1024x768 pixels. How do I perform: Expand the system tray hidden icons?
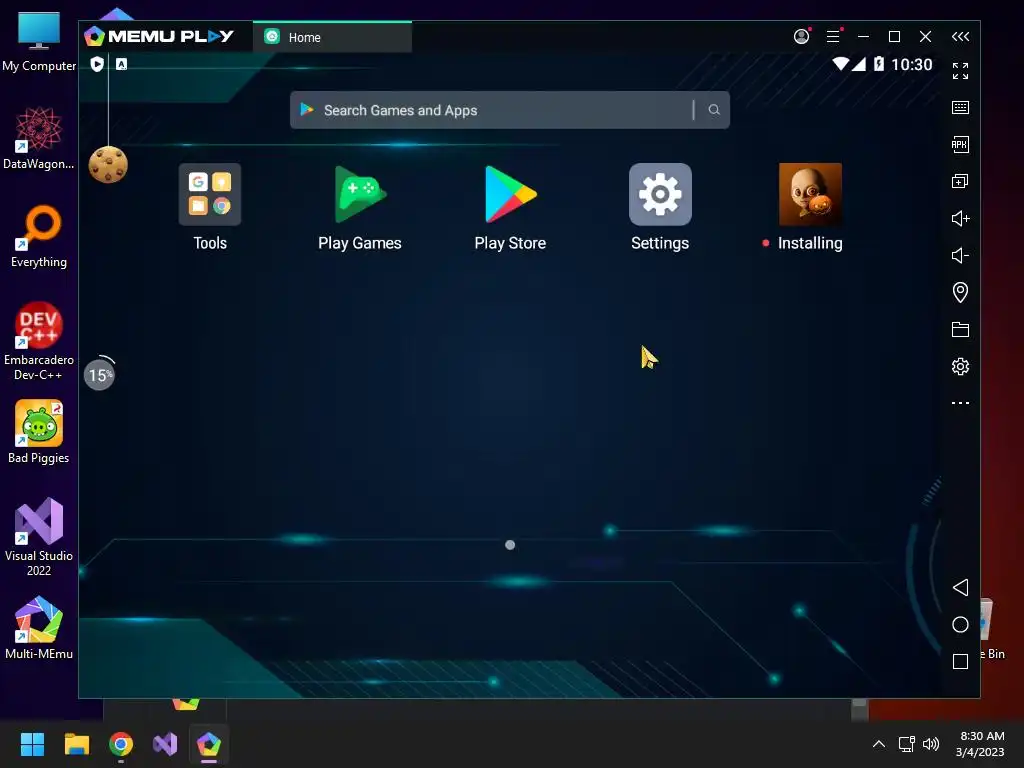[x=879, y=744]
